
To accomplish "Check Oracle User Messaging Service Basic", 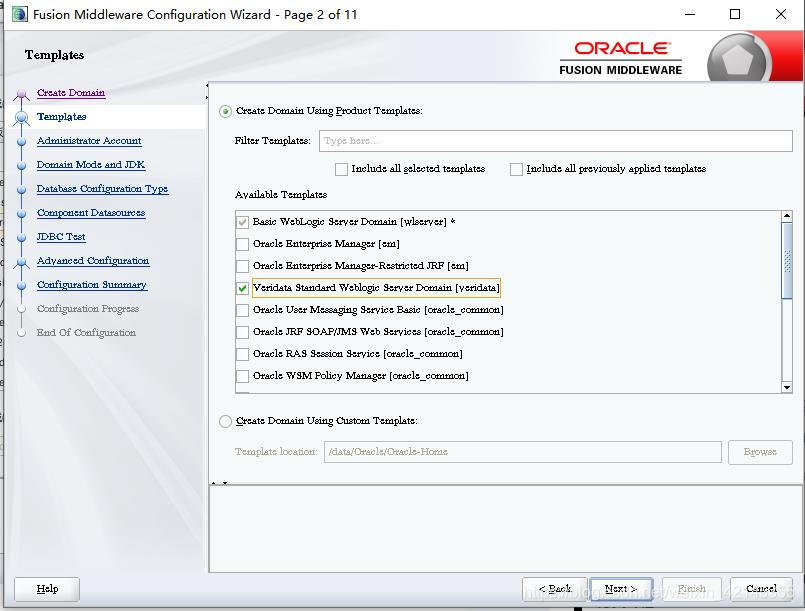I will [242, 311].
